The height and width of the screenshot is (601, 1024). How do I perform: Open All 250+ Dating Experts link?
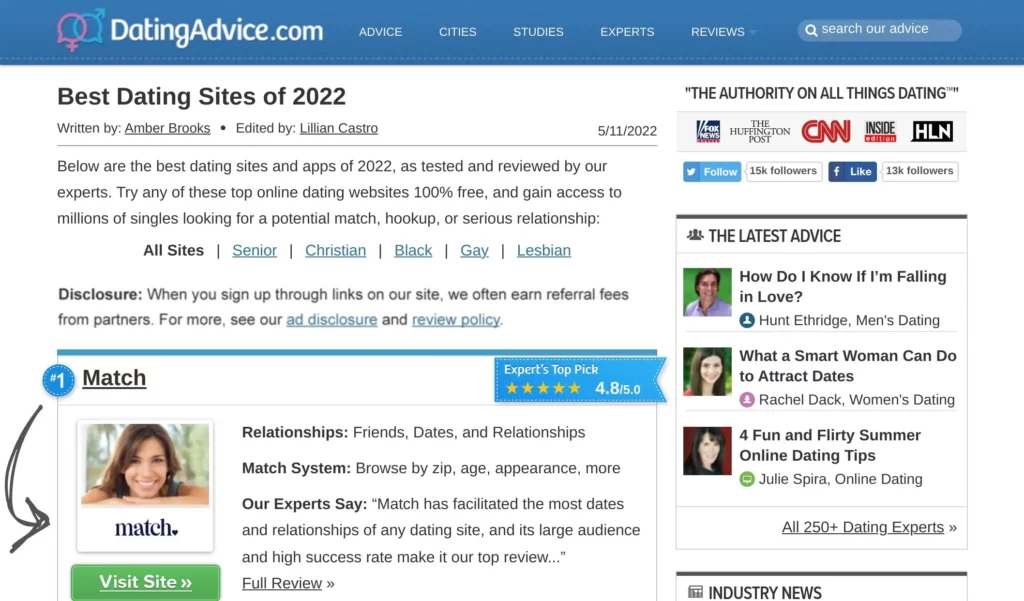pos(863,527)
